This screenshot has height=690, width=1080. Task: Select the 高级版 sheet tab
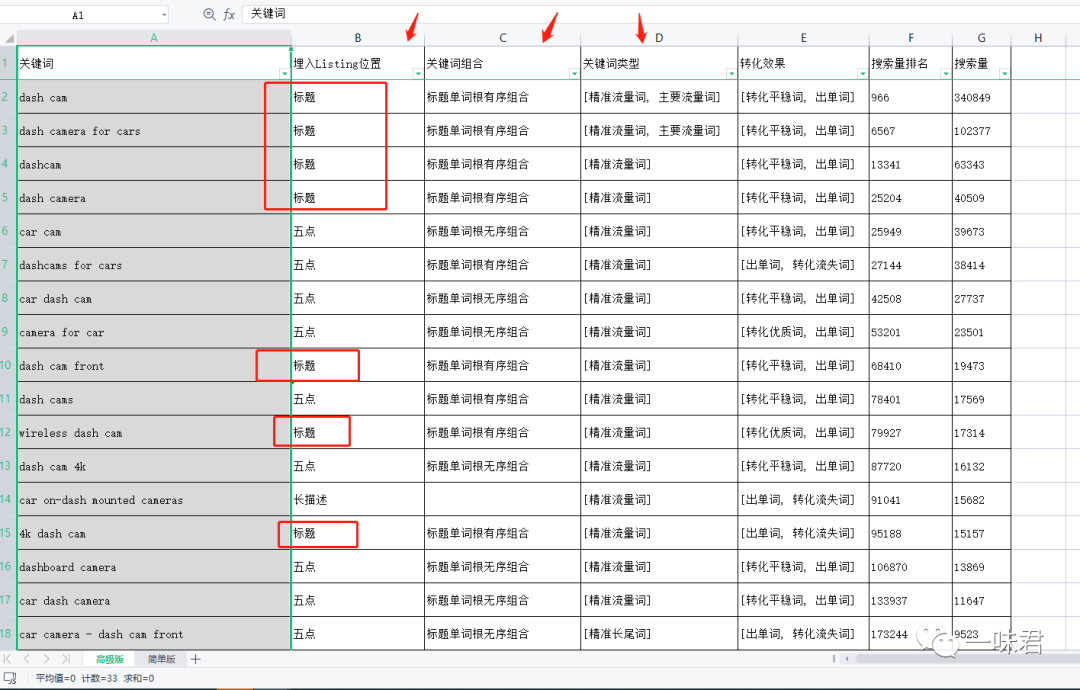110,659
